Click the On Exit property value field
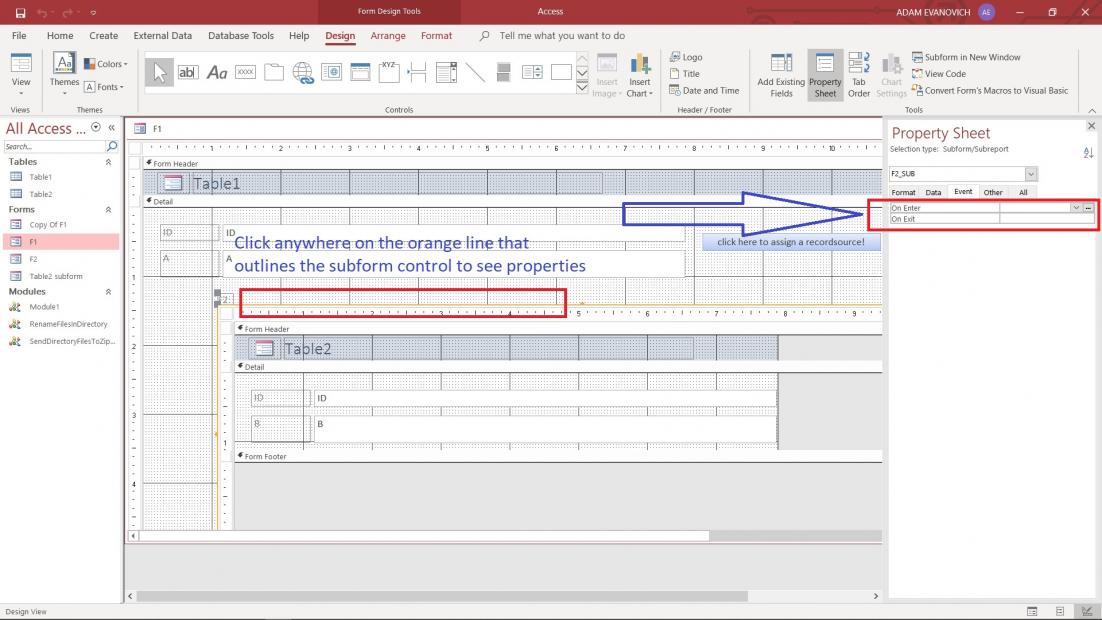The height and width of the screenshot is (620, 1102). (1046, 219)
